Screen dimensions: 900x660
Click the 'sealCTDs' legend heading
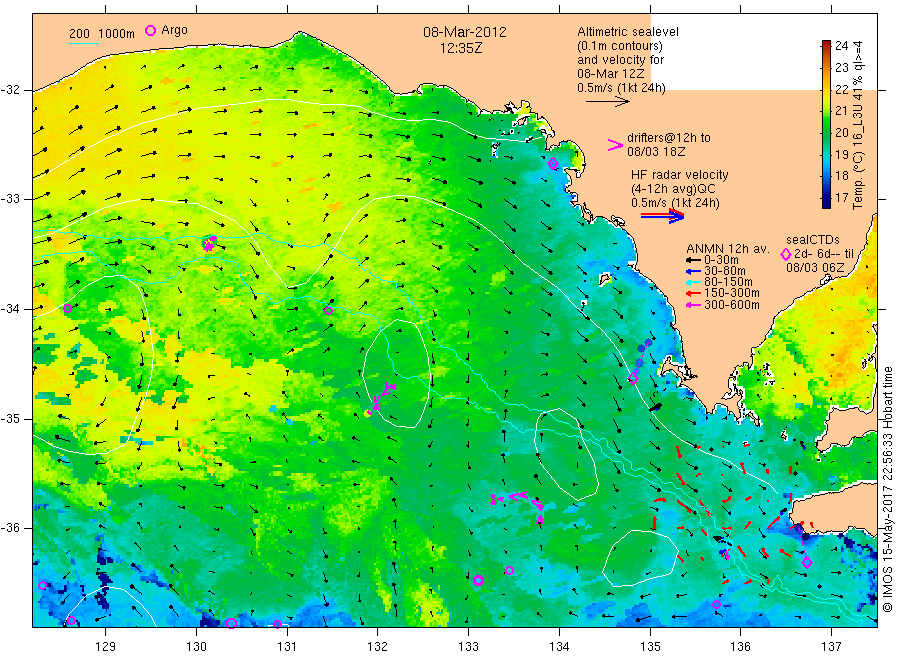[813, 240]
